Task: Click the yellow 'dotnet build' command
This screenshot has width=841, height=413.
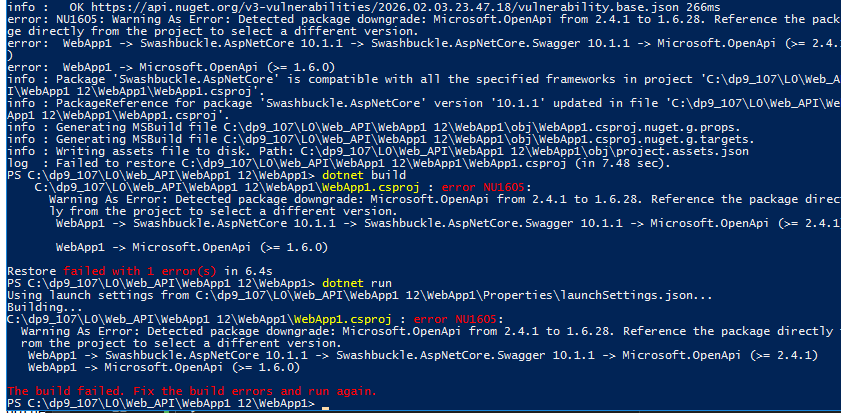Action: [x=364, y=175]
